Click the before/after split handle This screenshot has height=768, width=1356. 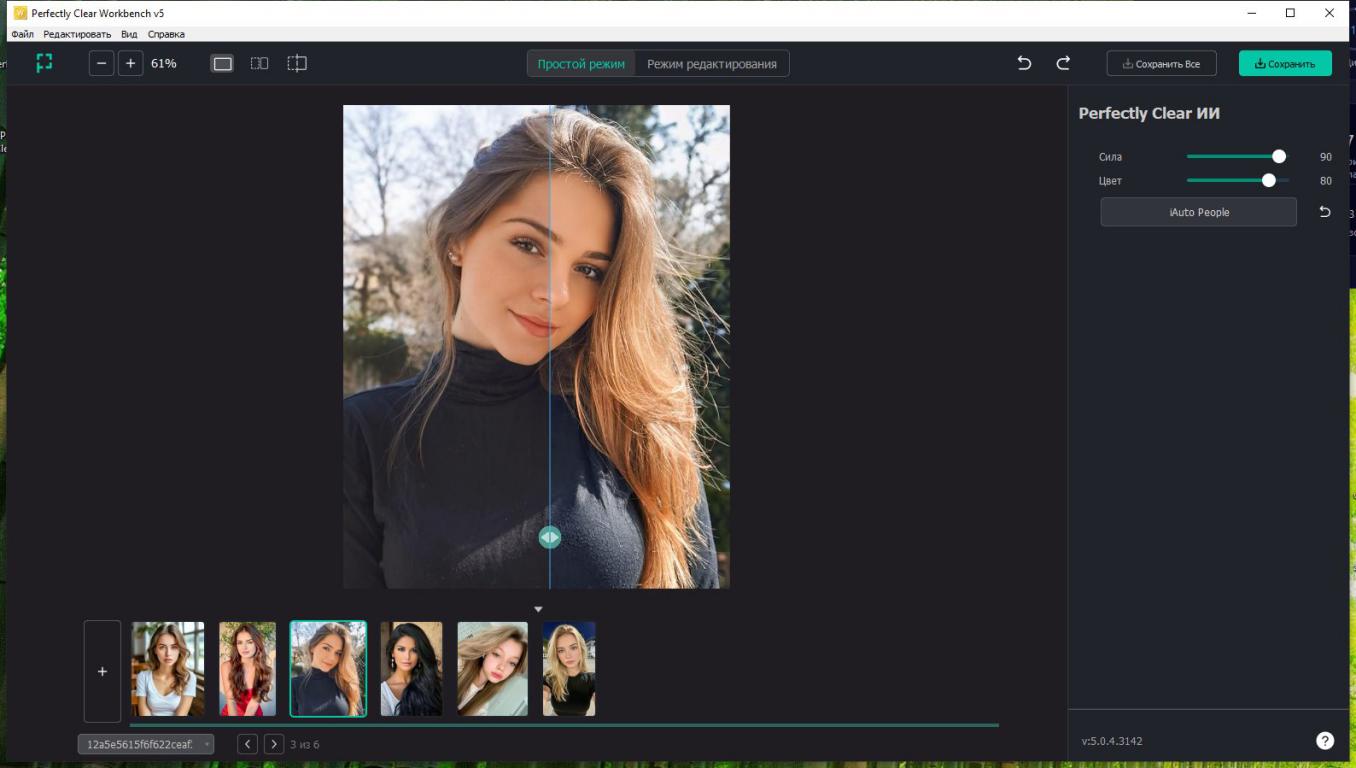[549, 537]
